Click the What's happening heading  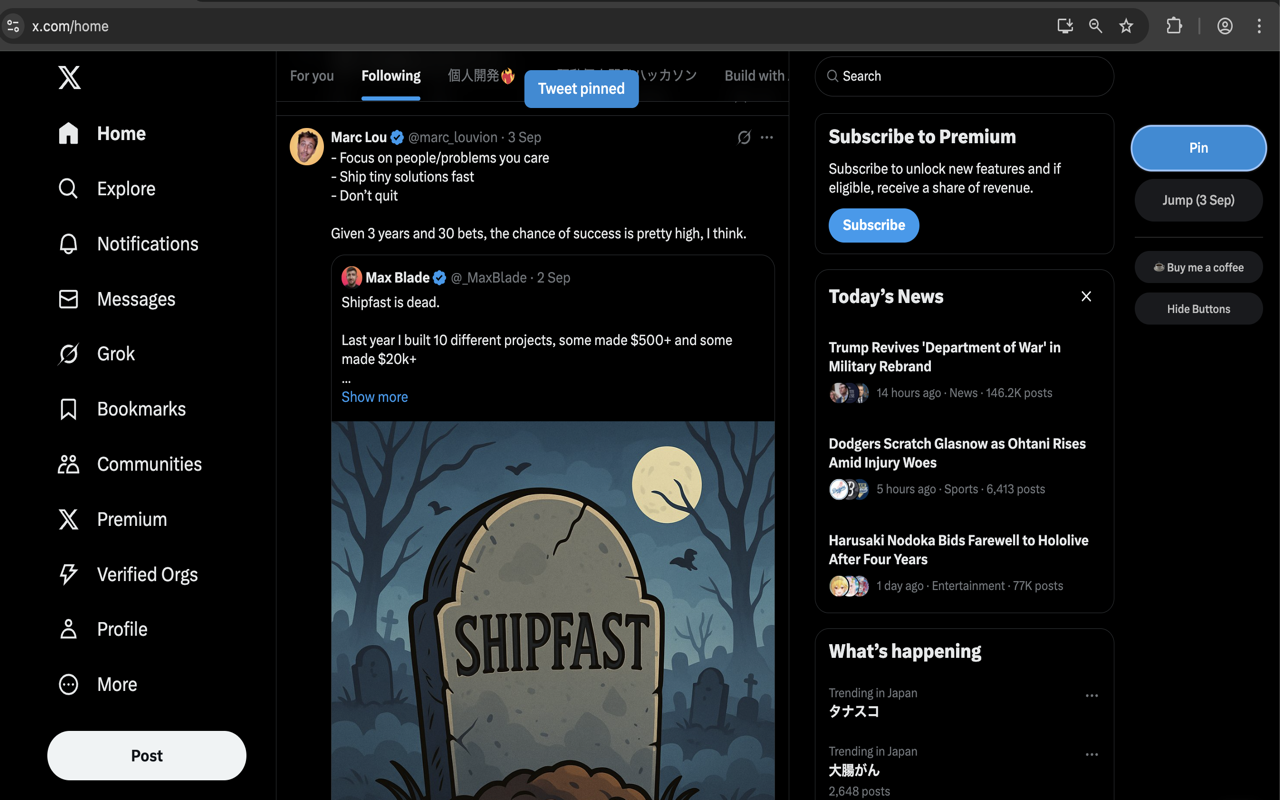tap(905, 651)
